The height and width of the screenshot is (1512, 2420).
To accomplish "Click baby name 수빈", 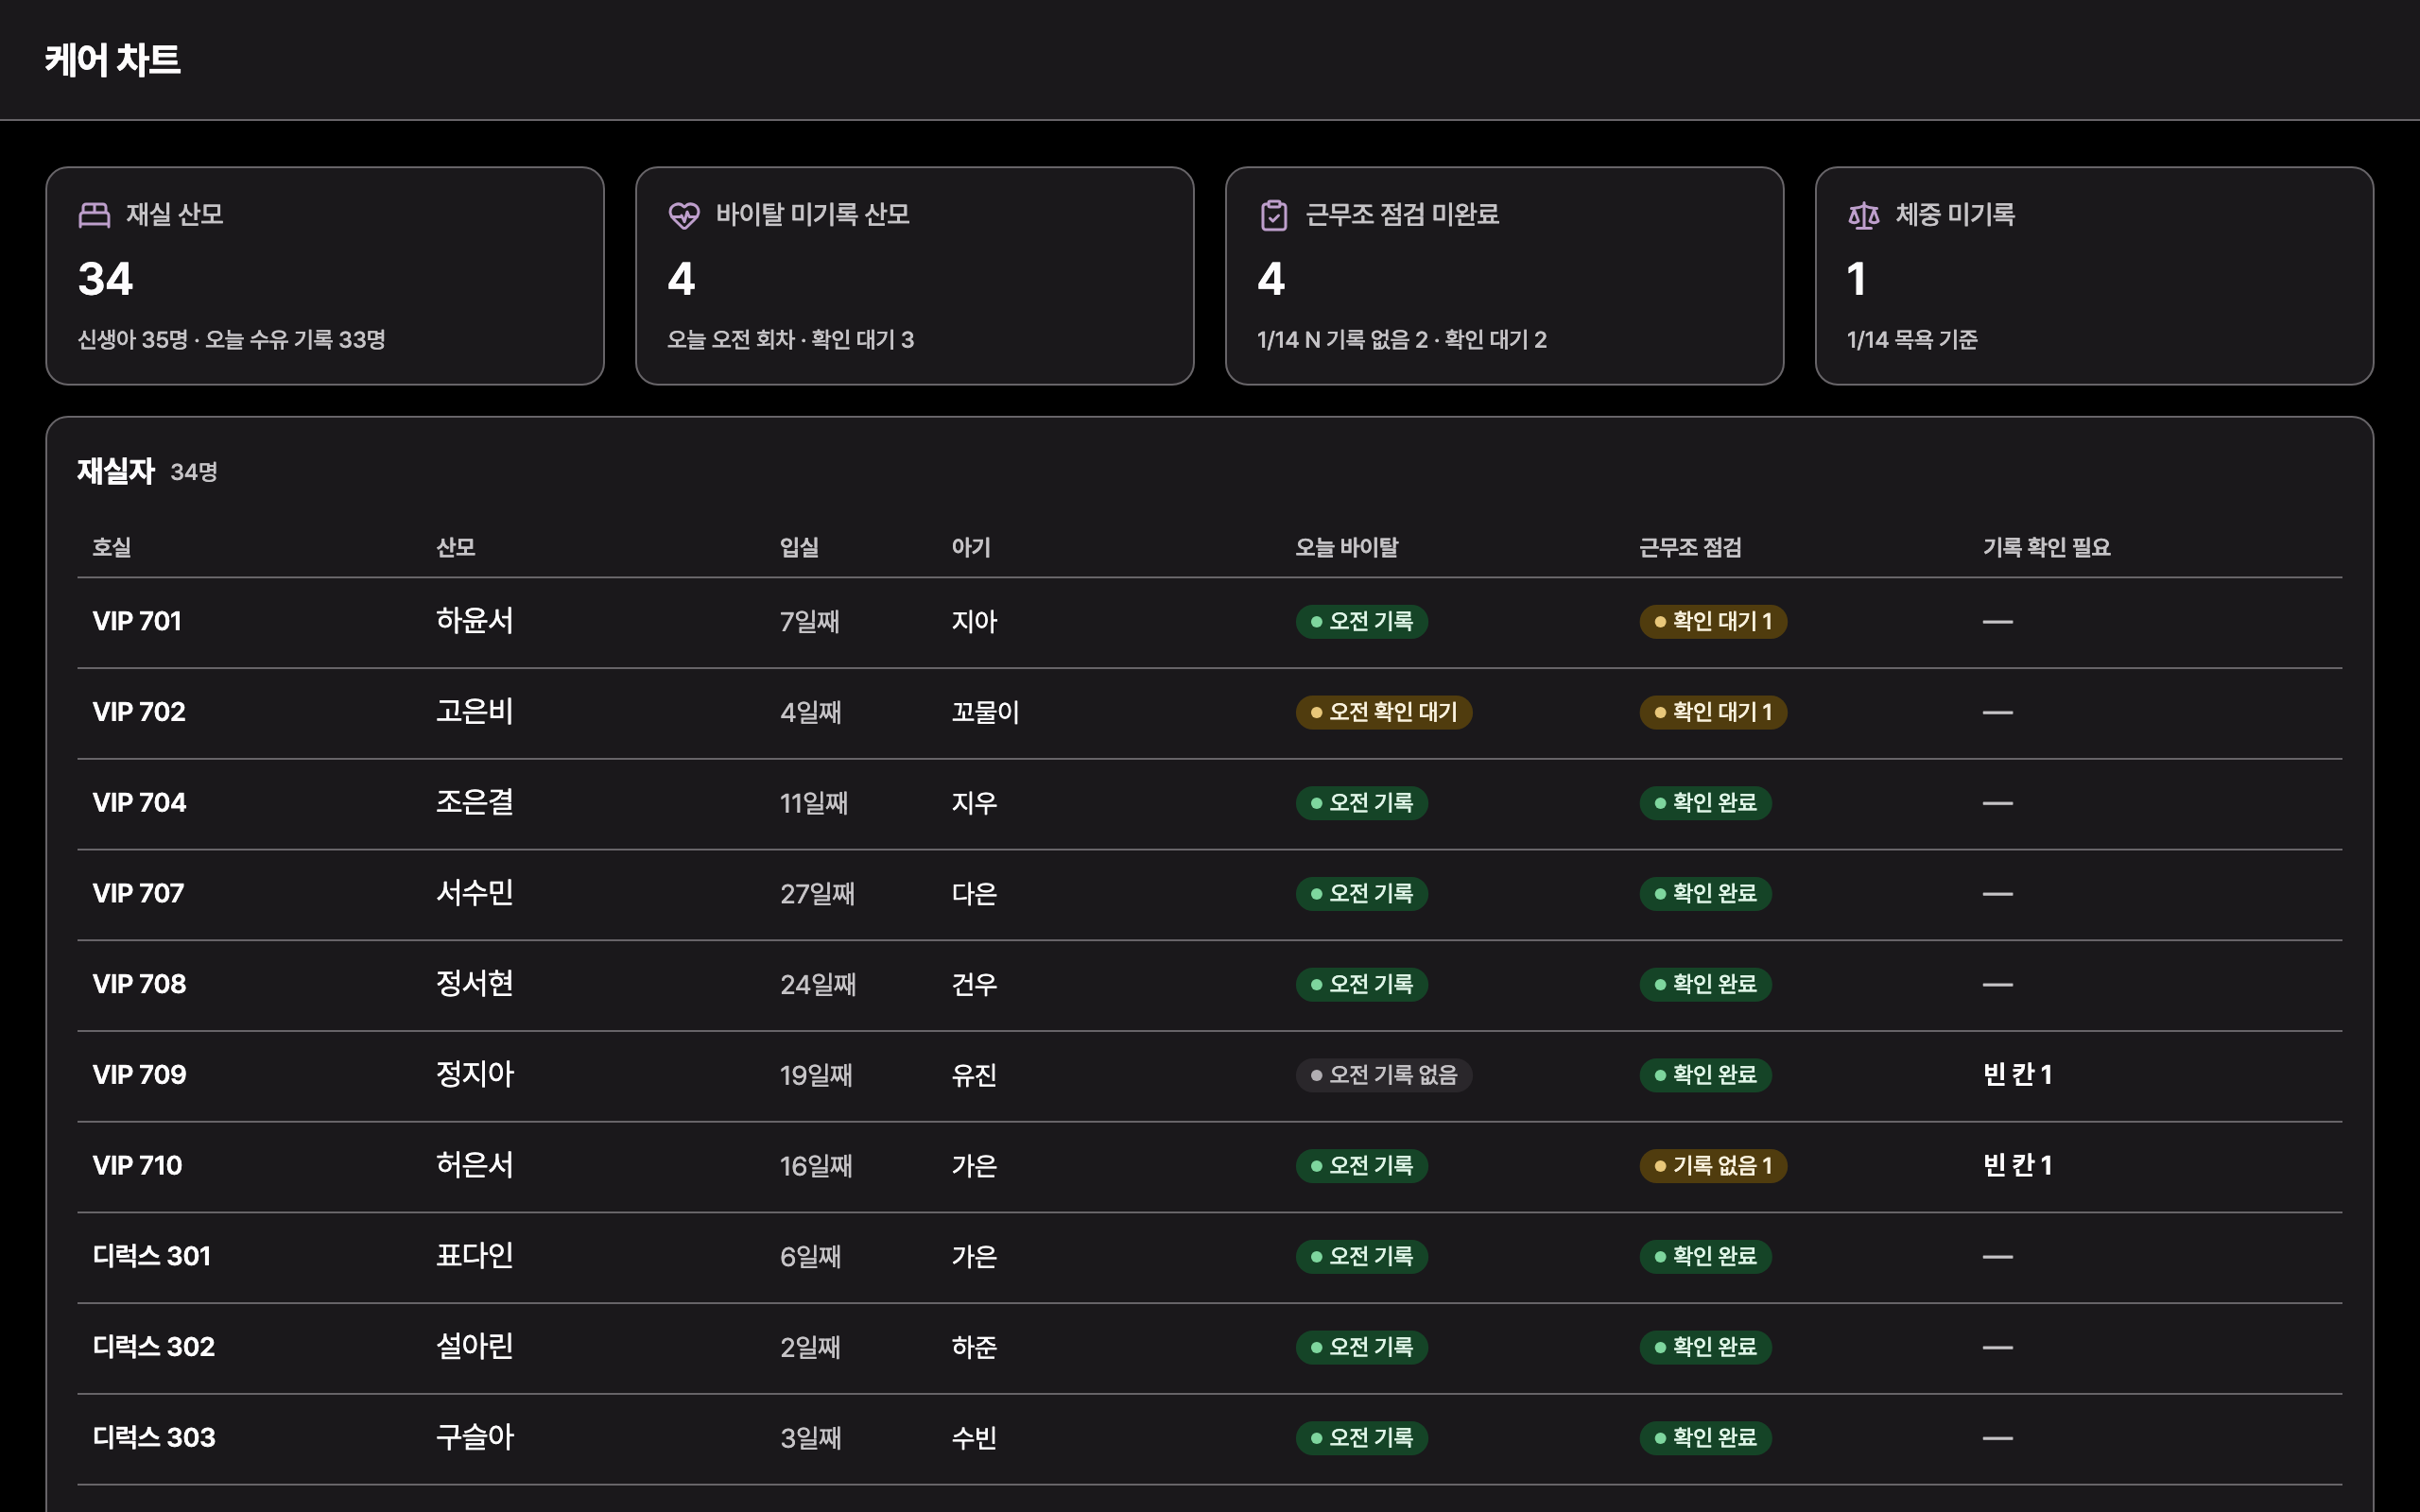I will coord(974,1437).
